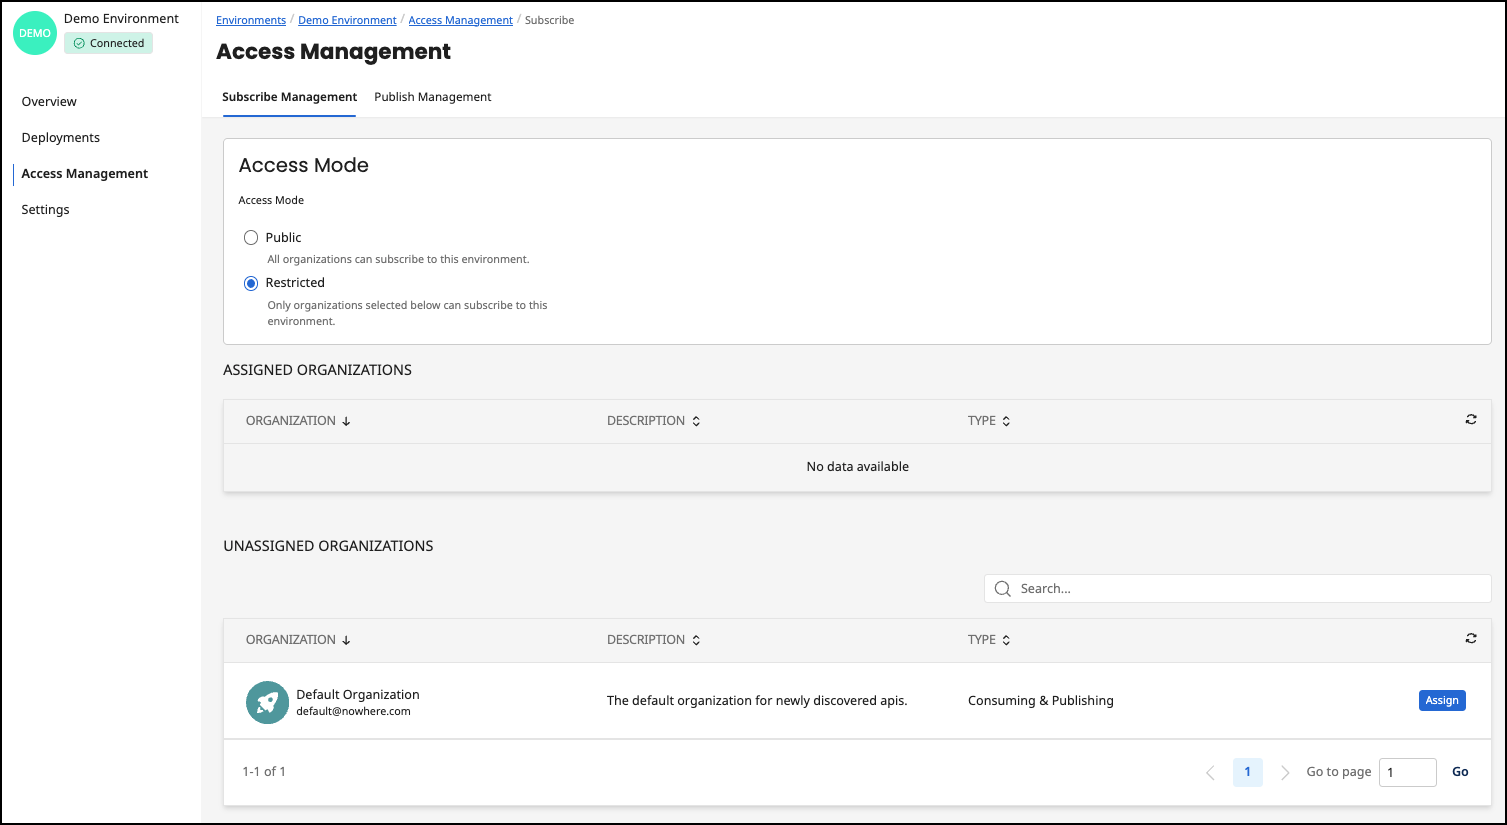Select page 1 in pagination
The width and height of the screenshot is (1507, 825).
coord(1247,772)
